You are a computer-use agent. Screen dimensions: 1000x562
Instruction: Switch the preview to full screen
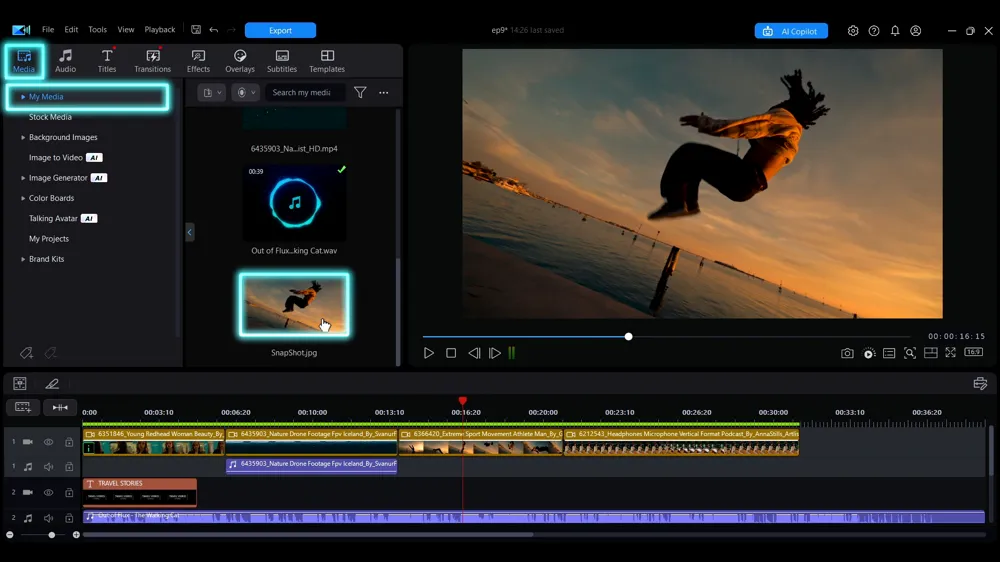950,352
